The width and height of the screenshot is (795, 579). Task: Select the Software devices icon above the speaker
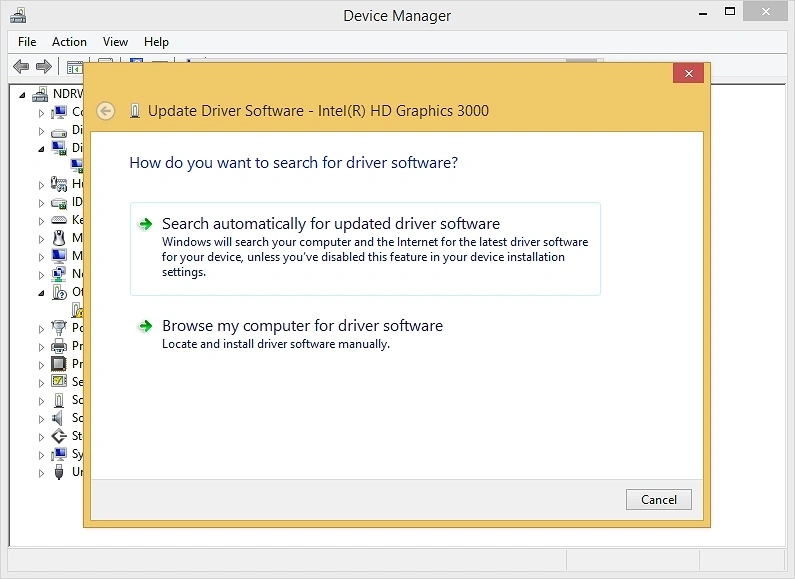59,400
